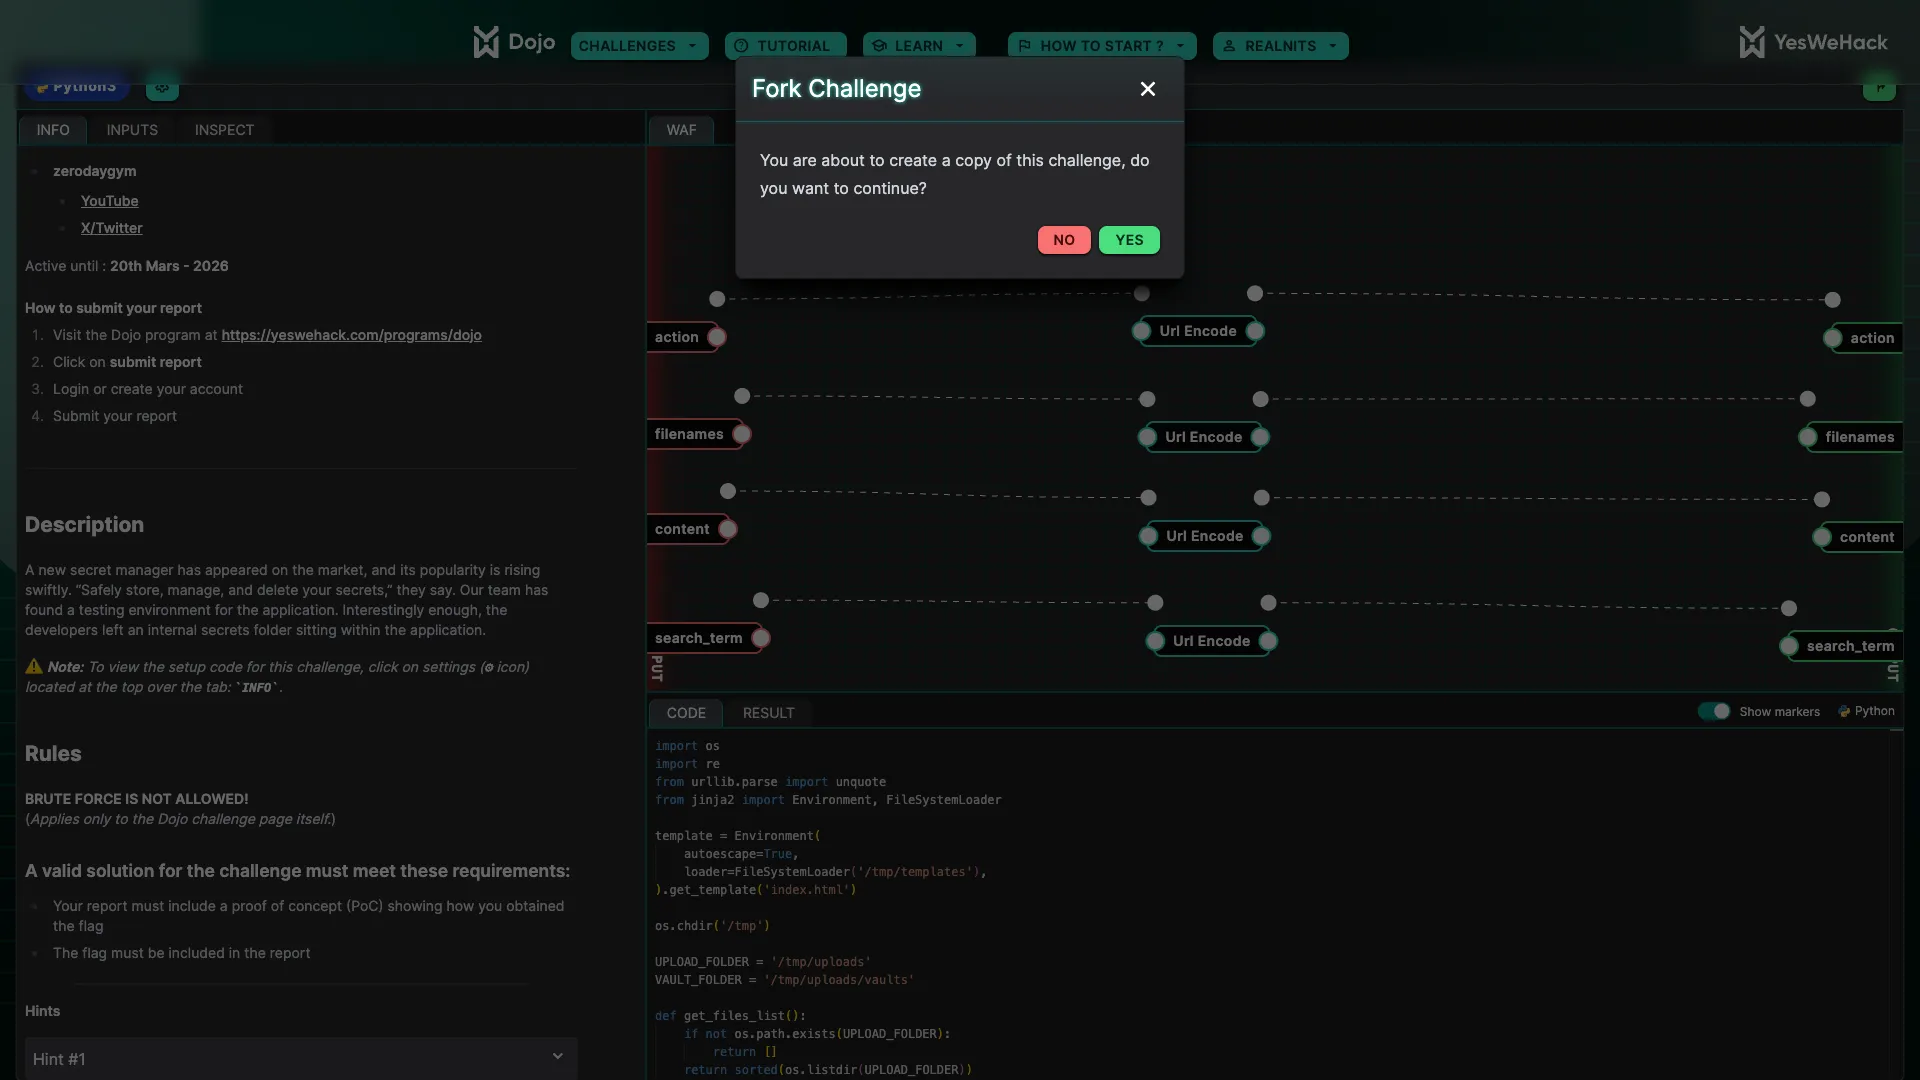Click the left port of filenames row's Url Encode
This screenshot has height=1080, width=1920.
[x=1148, y=437]
